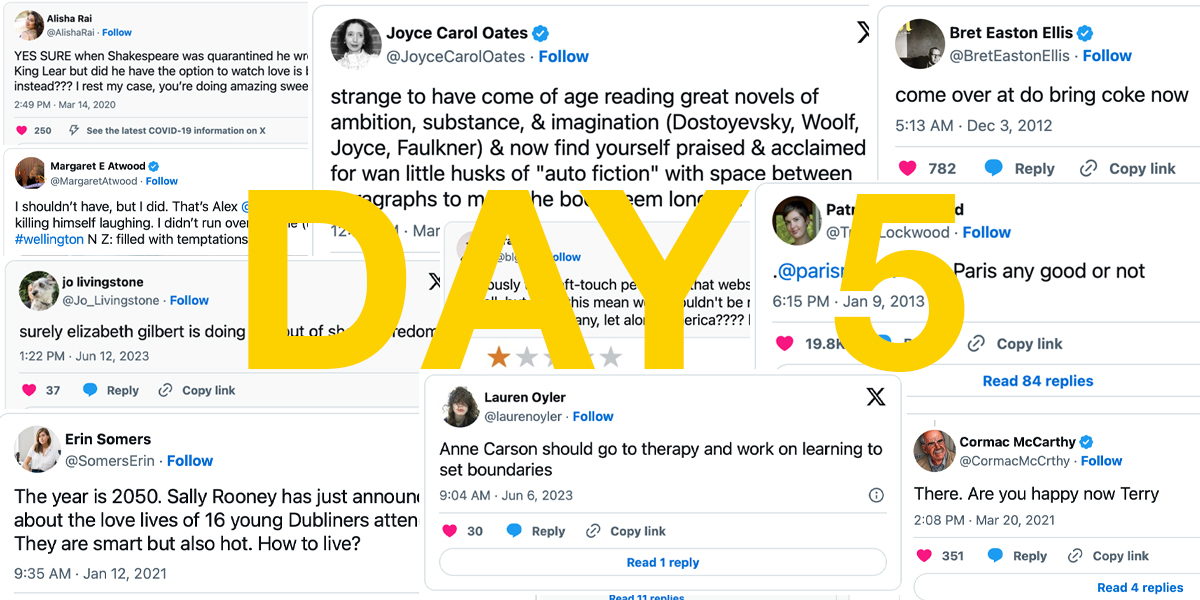Follow Bret Easton Ellis

point(1107,55)
